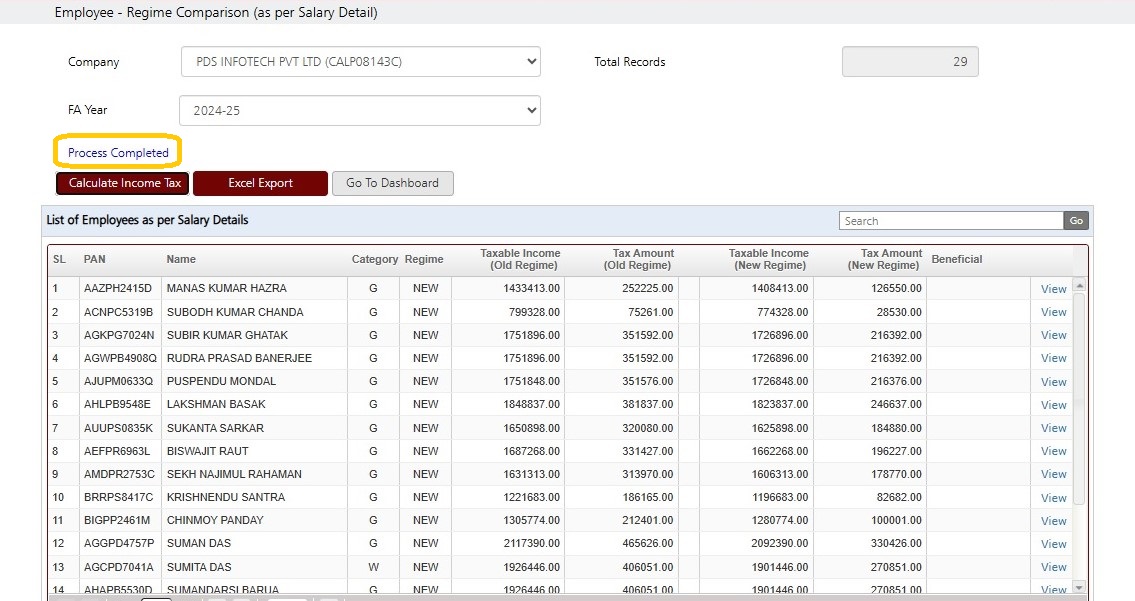The height and width of the screenshot is (601, 1135).
Task: Click the Beneficial column header
Action: click(x=957, y=259)
